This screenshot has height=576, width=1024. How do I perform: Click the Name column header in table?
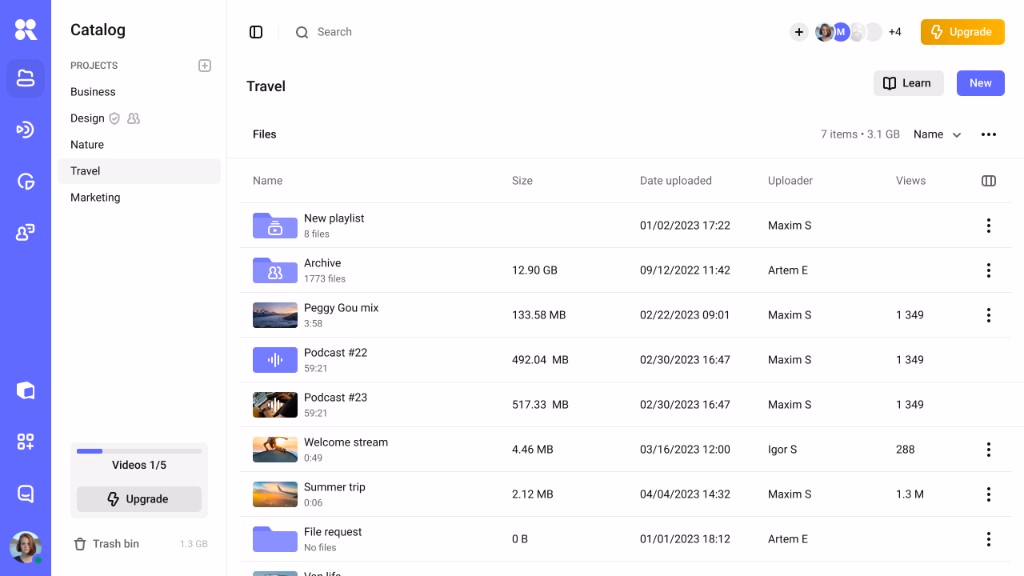coord(268,181)
